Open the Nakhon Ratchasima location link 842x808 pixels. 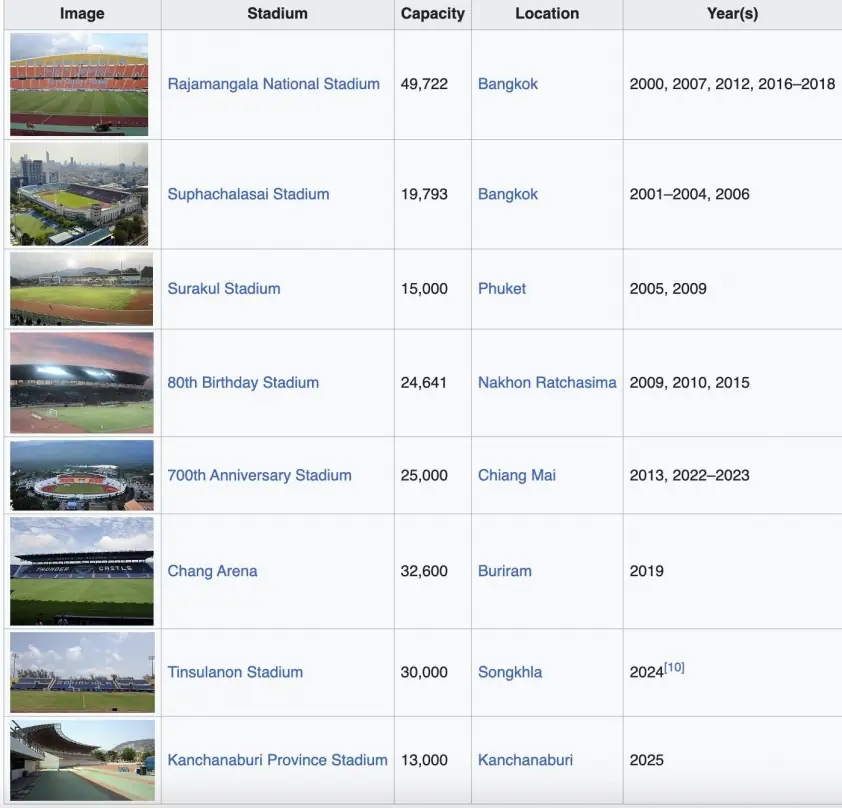[x=547, y=382]
